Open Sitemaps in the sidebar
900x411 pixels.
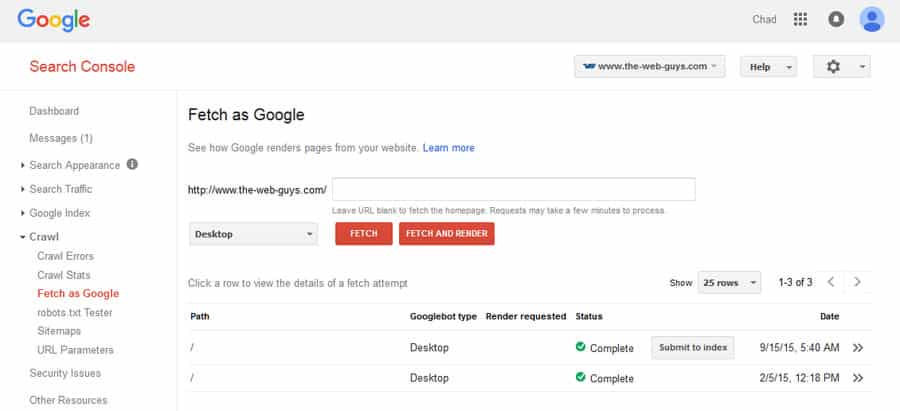point(59,331)
